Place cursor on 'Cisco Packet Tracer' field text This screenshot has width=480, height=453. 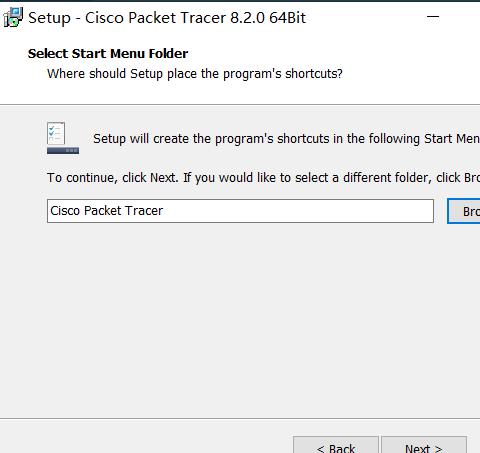107,211
